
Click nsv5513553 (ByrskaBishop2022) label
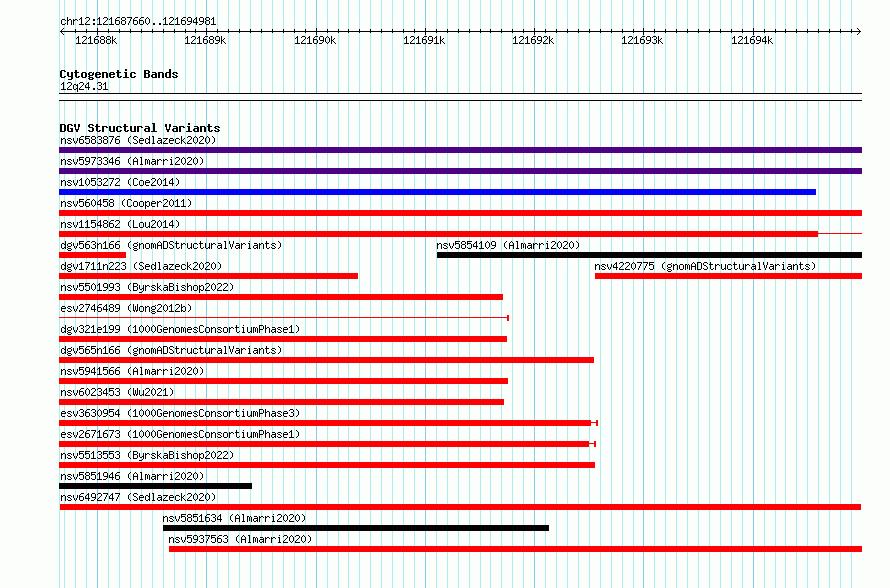point(147,455)
